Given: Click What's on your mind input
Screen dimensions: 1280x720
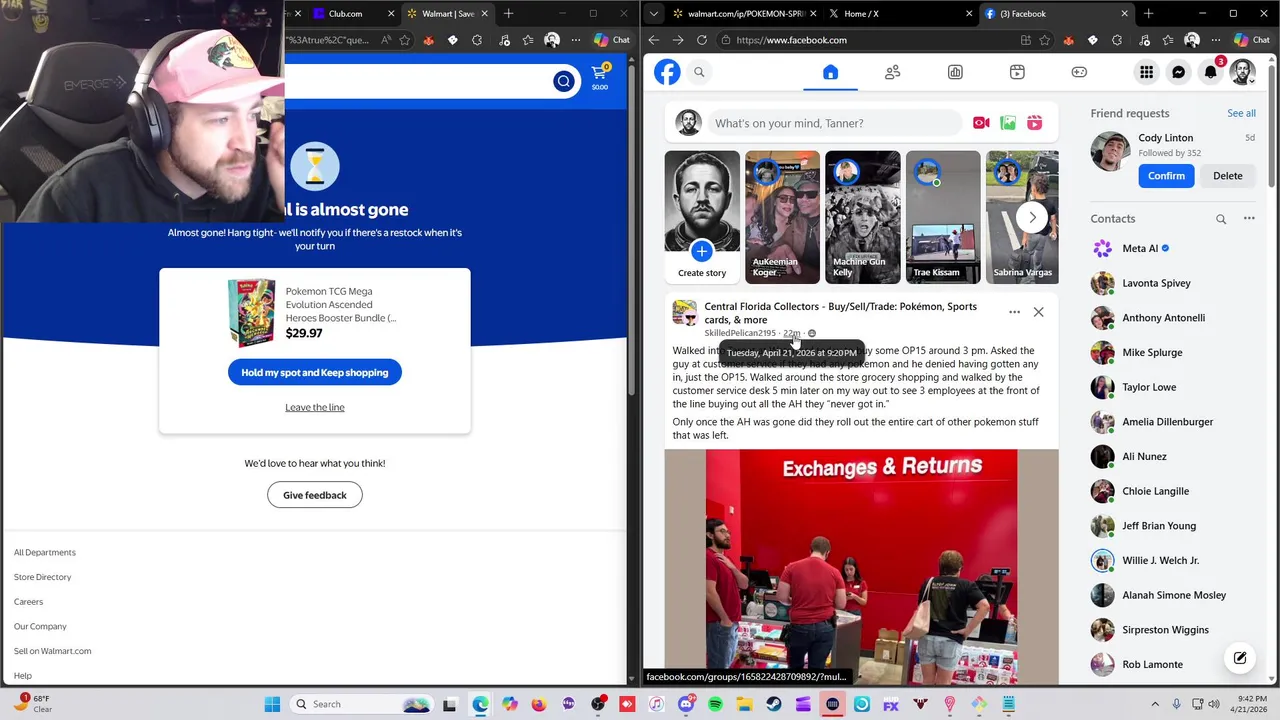Looking at the screenshot, I should tap(835, 123).
